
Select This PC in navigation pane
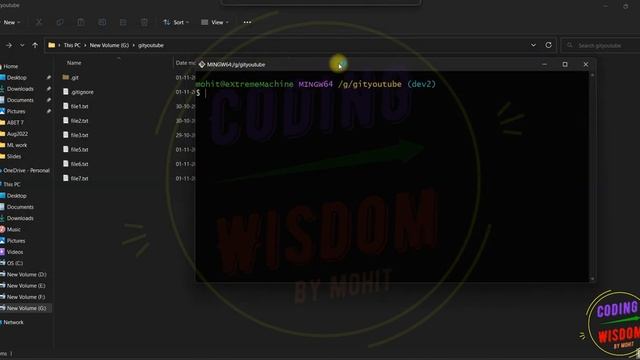click(x=11, y=184)
